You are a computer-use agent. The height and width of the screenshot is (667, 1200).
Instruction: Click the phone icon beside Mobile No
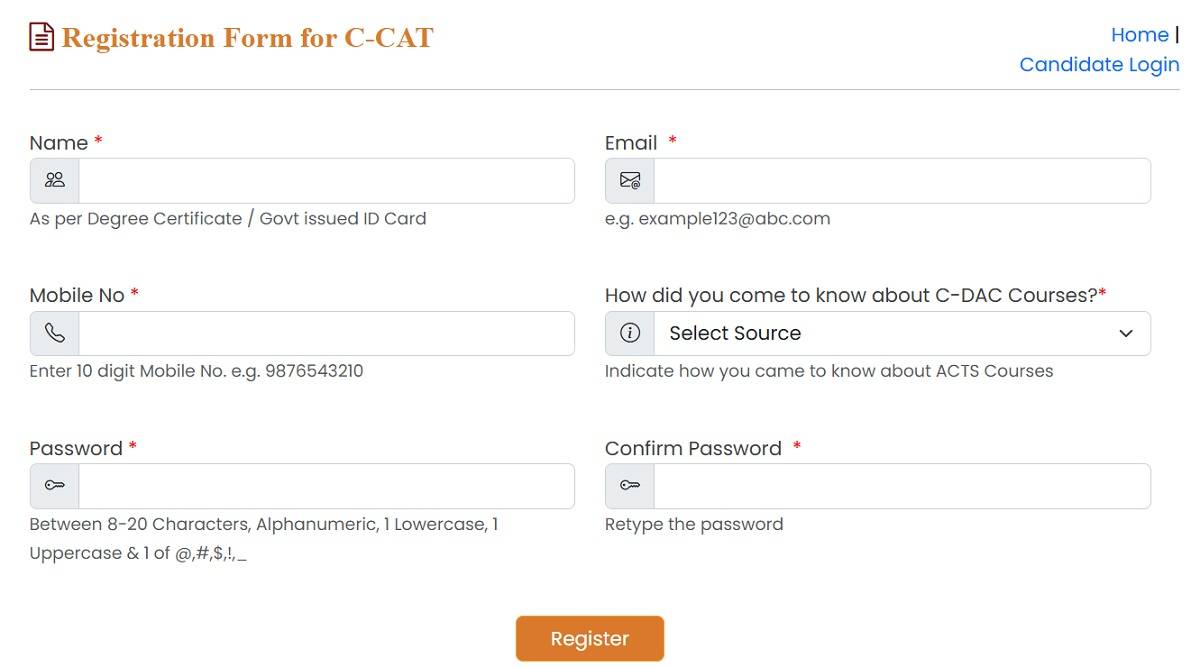coord(55,333)
